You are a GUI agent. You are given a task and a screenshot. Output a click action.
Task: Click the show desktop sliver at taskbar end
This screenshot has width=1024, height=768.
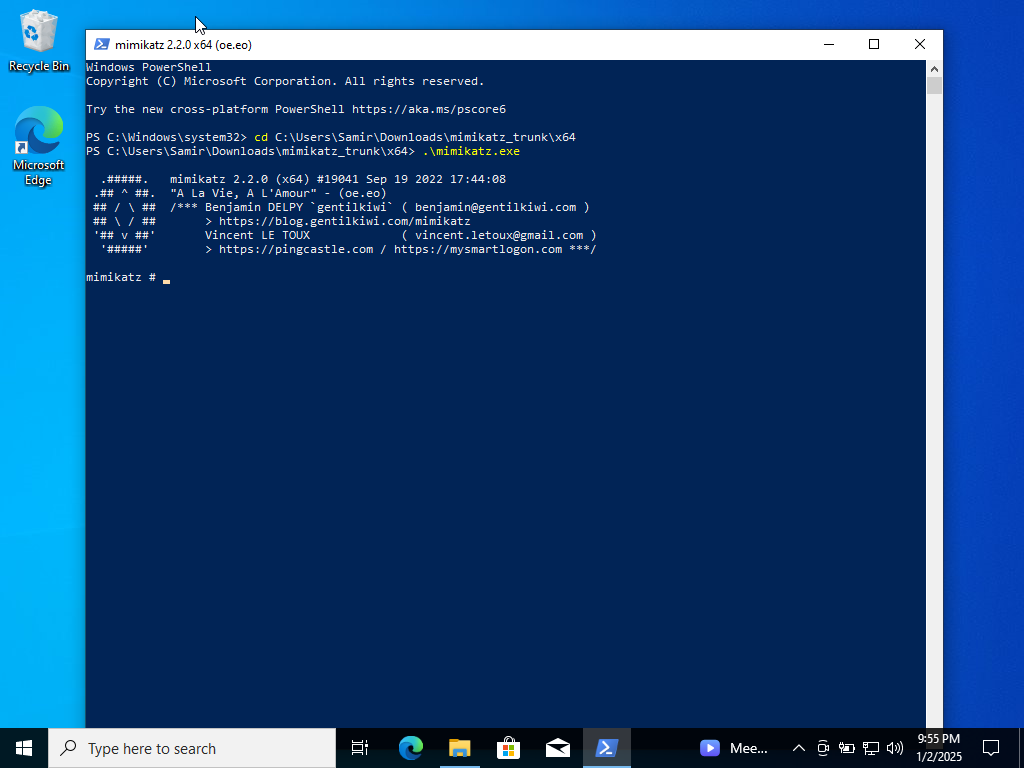pos(1021,748)
